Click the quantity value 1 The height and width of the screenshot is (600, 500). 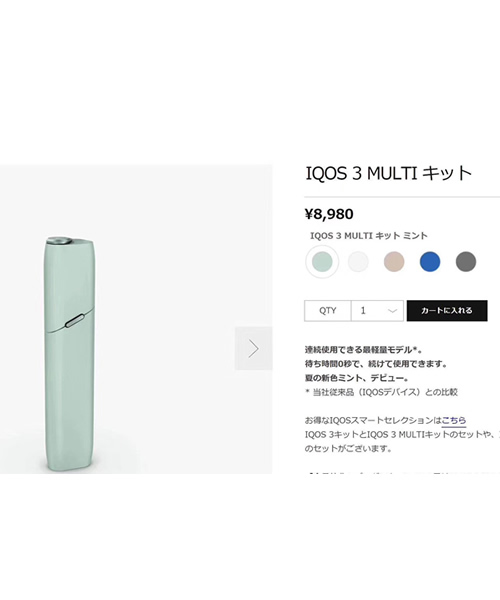tap(363, 310)
